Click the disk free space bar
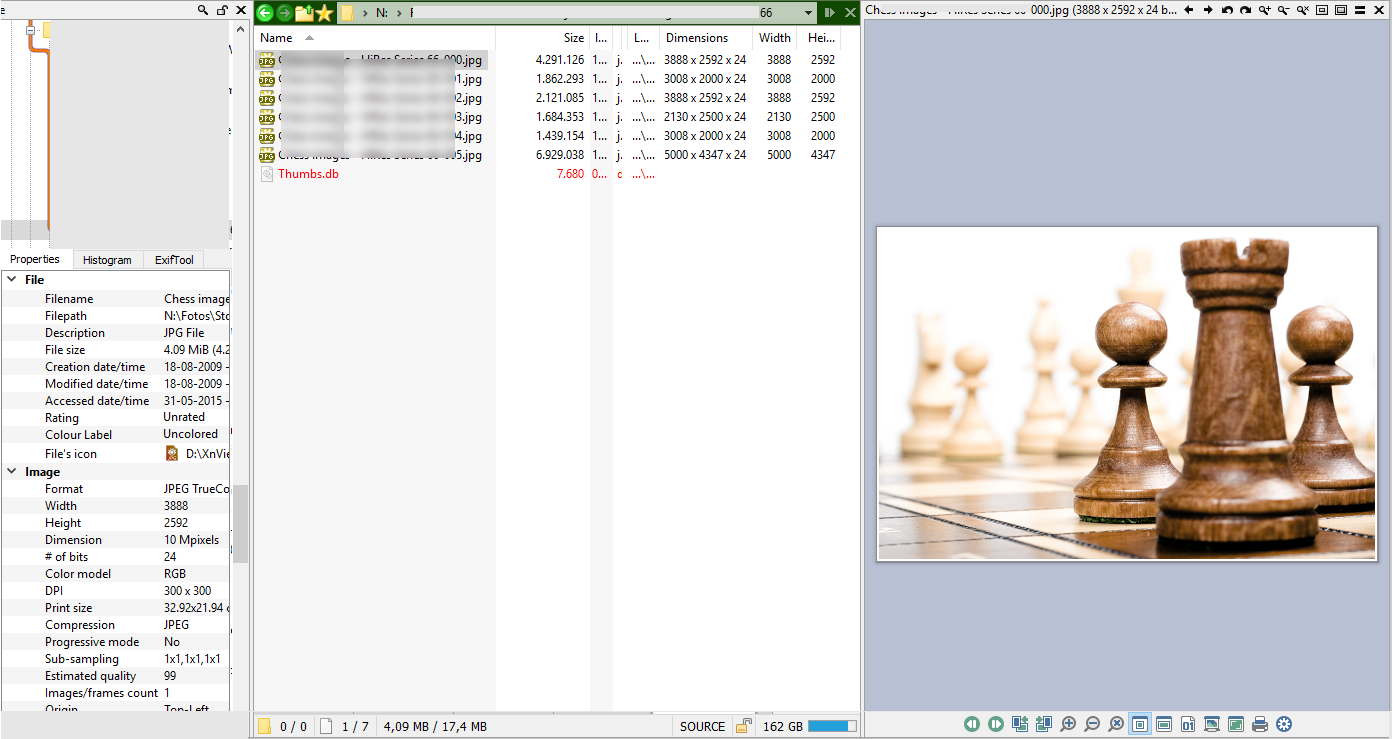This screenshot has width=1392, height=739. pyautogui.click(x=832, y=727)
